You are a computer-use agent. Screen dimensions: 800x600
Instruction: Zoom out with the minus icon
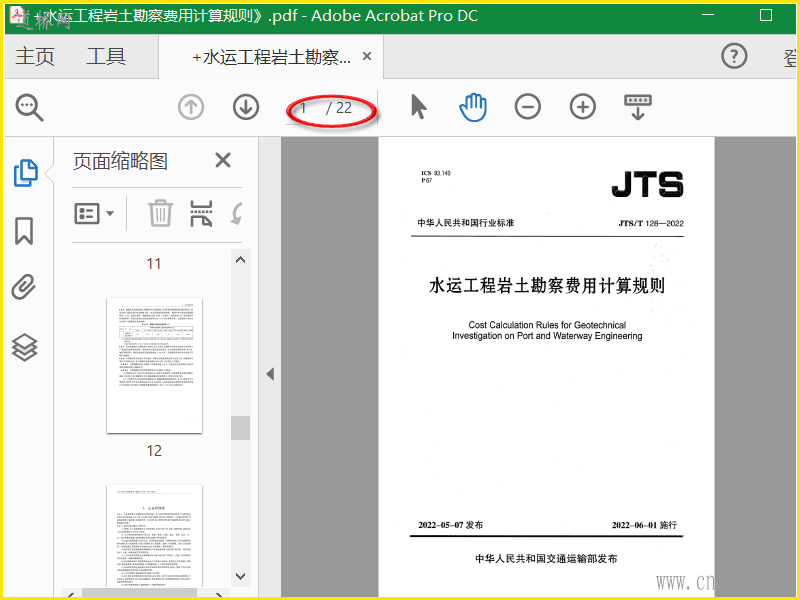[x=528, y=107]
